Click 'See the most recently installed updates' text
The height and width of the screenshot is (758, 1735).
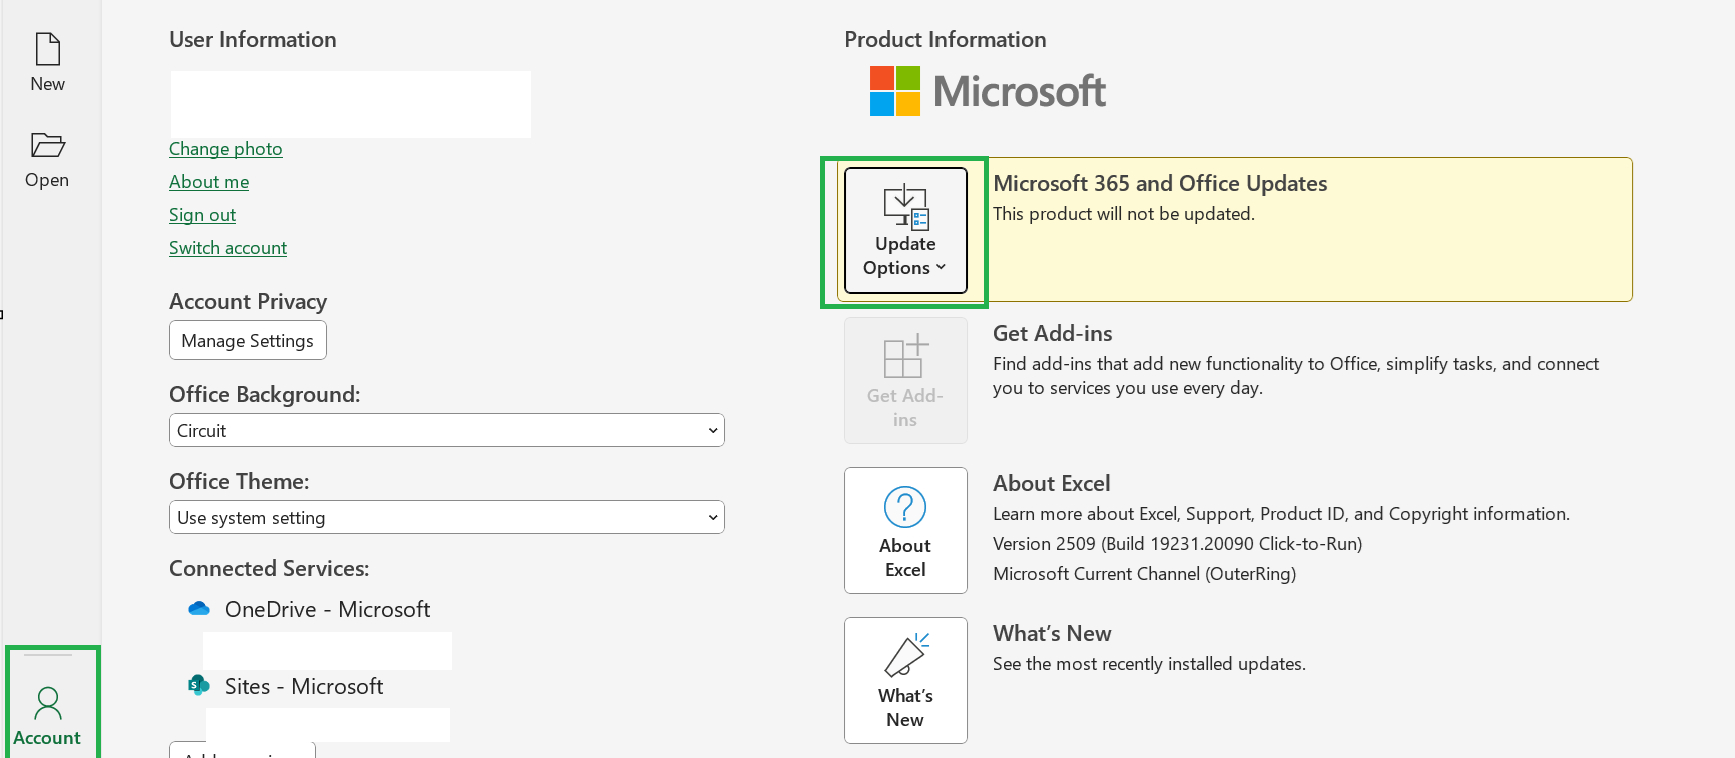1149,664
